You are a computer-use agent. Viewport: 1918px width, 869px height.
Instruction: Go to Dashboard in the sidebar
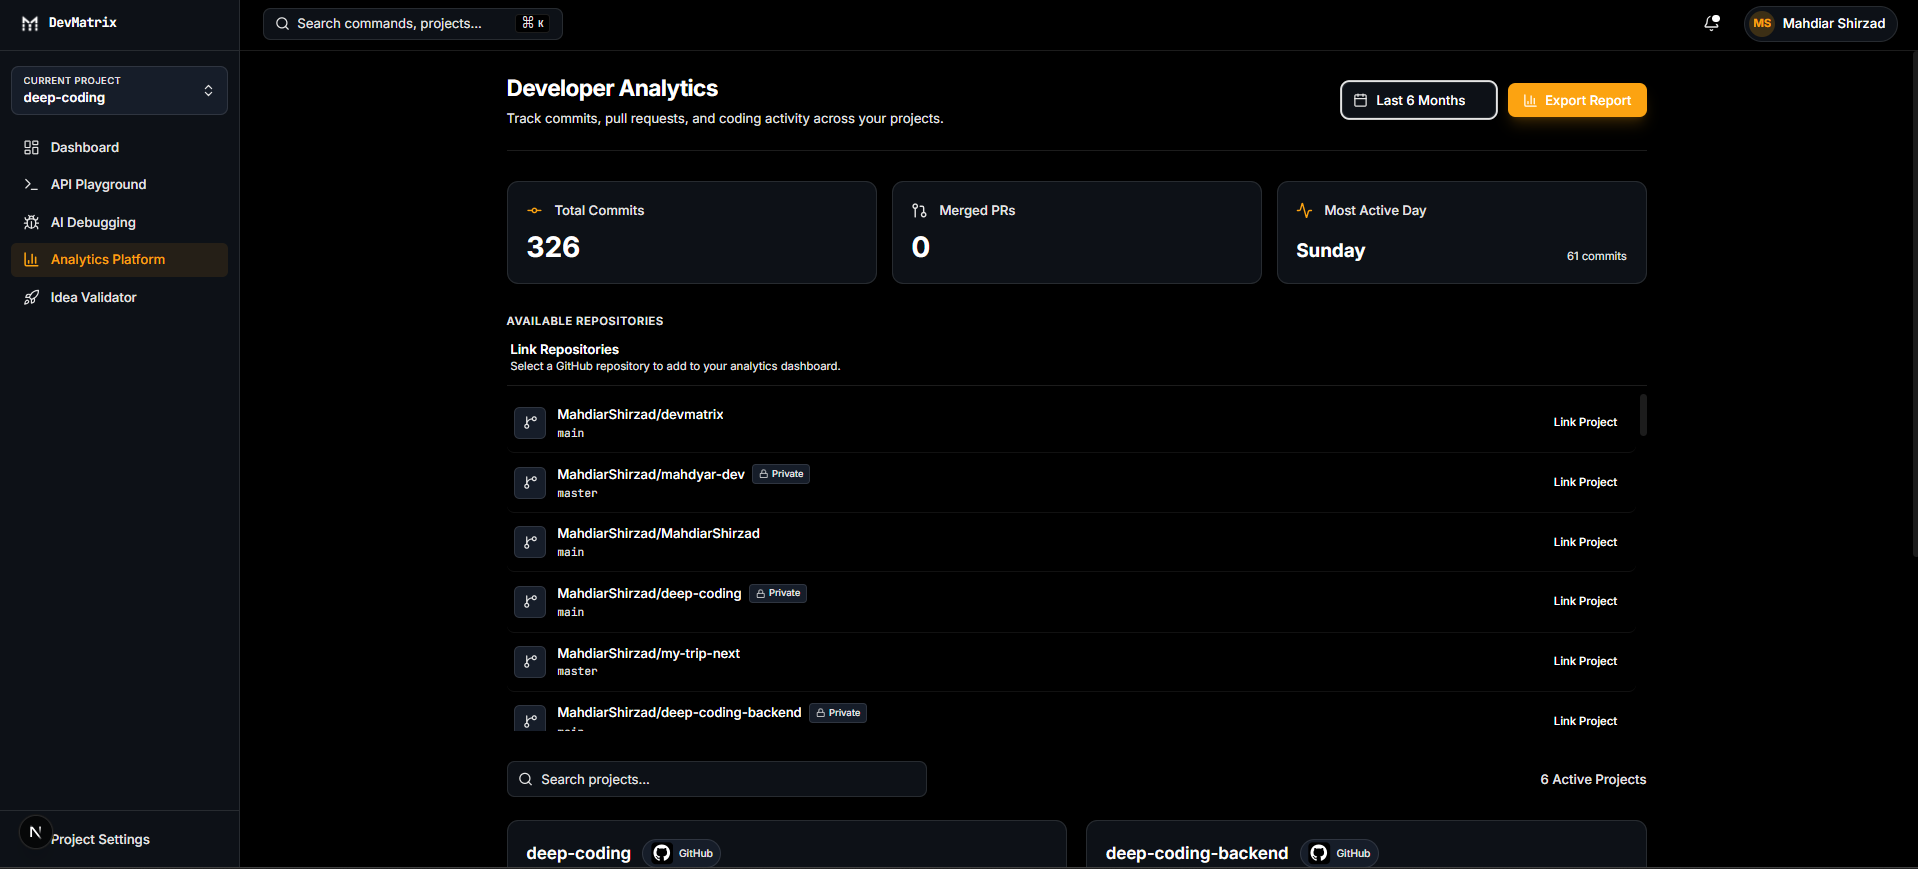[x=119, y=147]
